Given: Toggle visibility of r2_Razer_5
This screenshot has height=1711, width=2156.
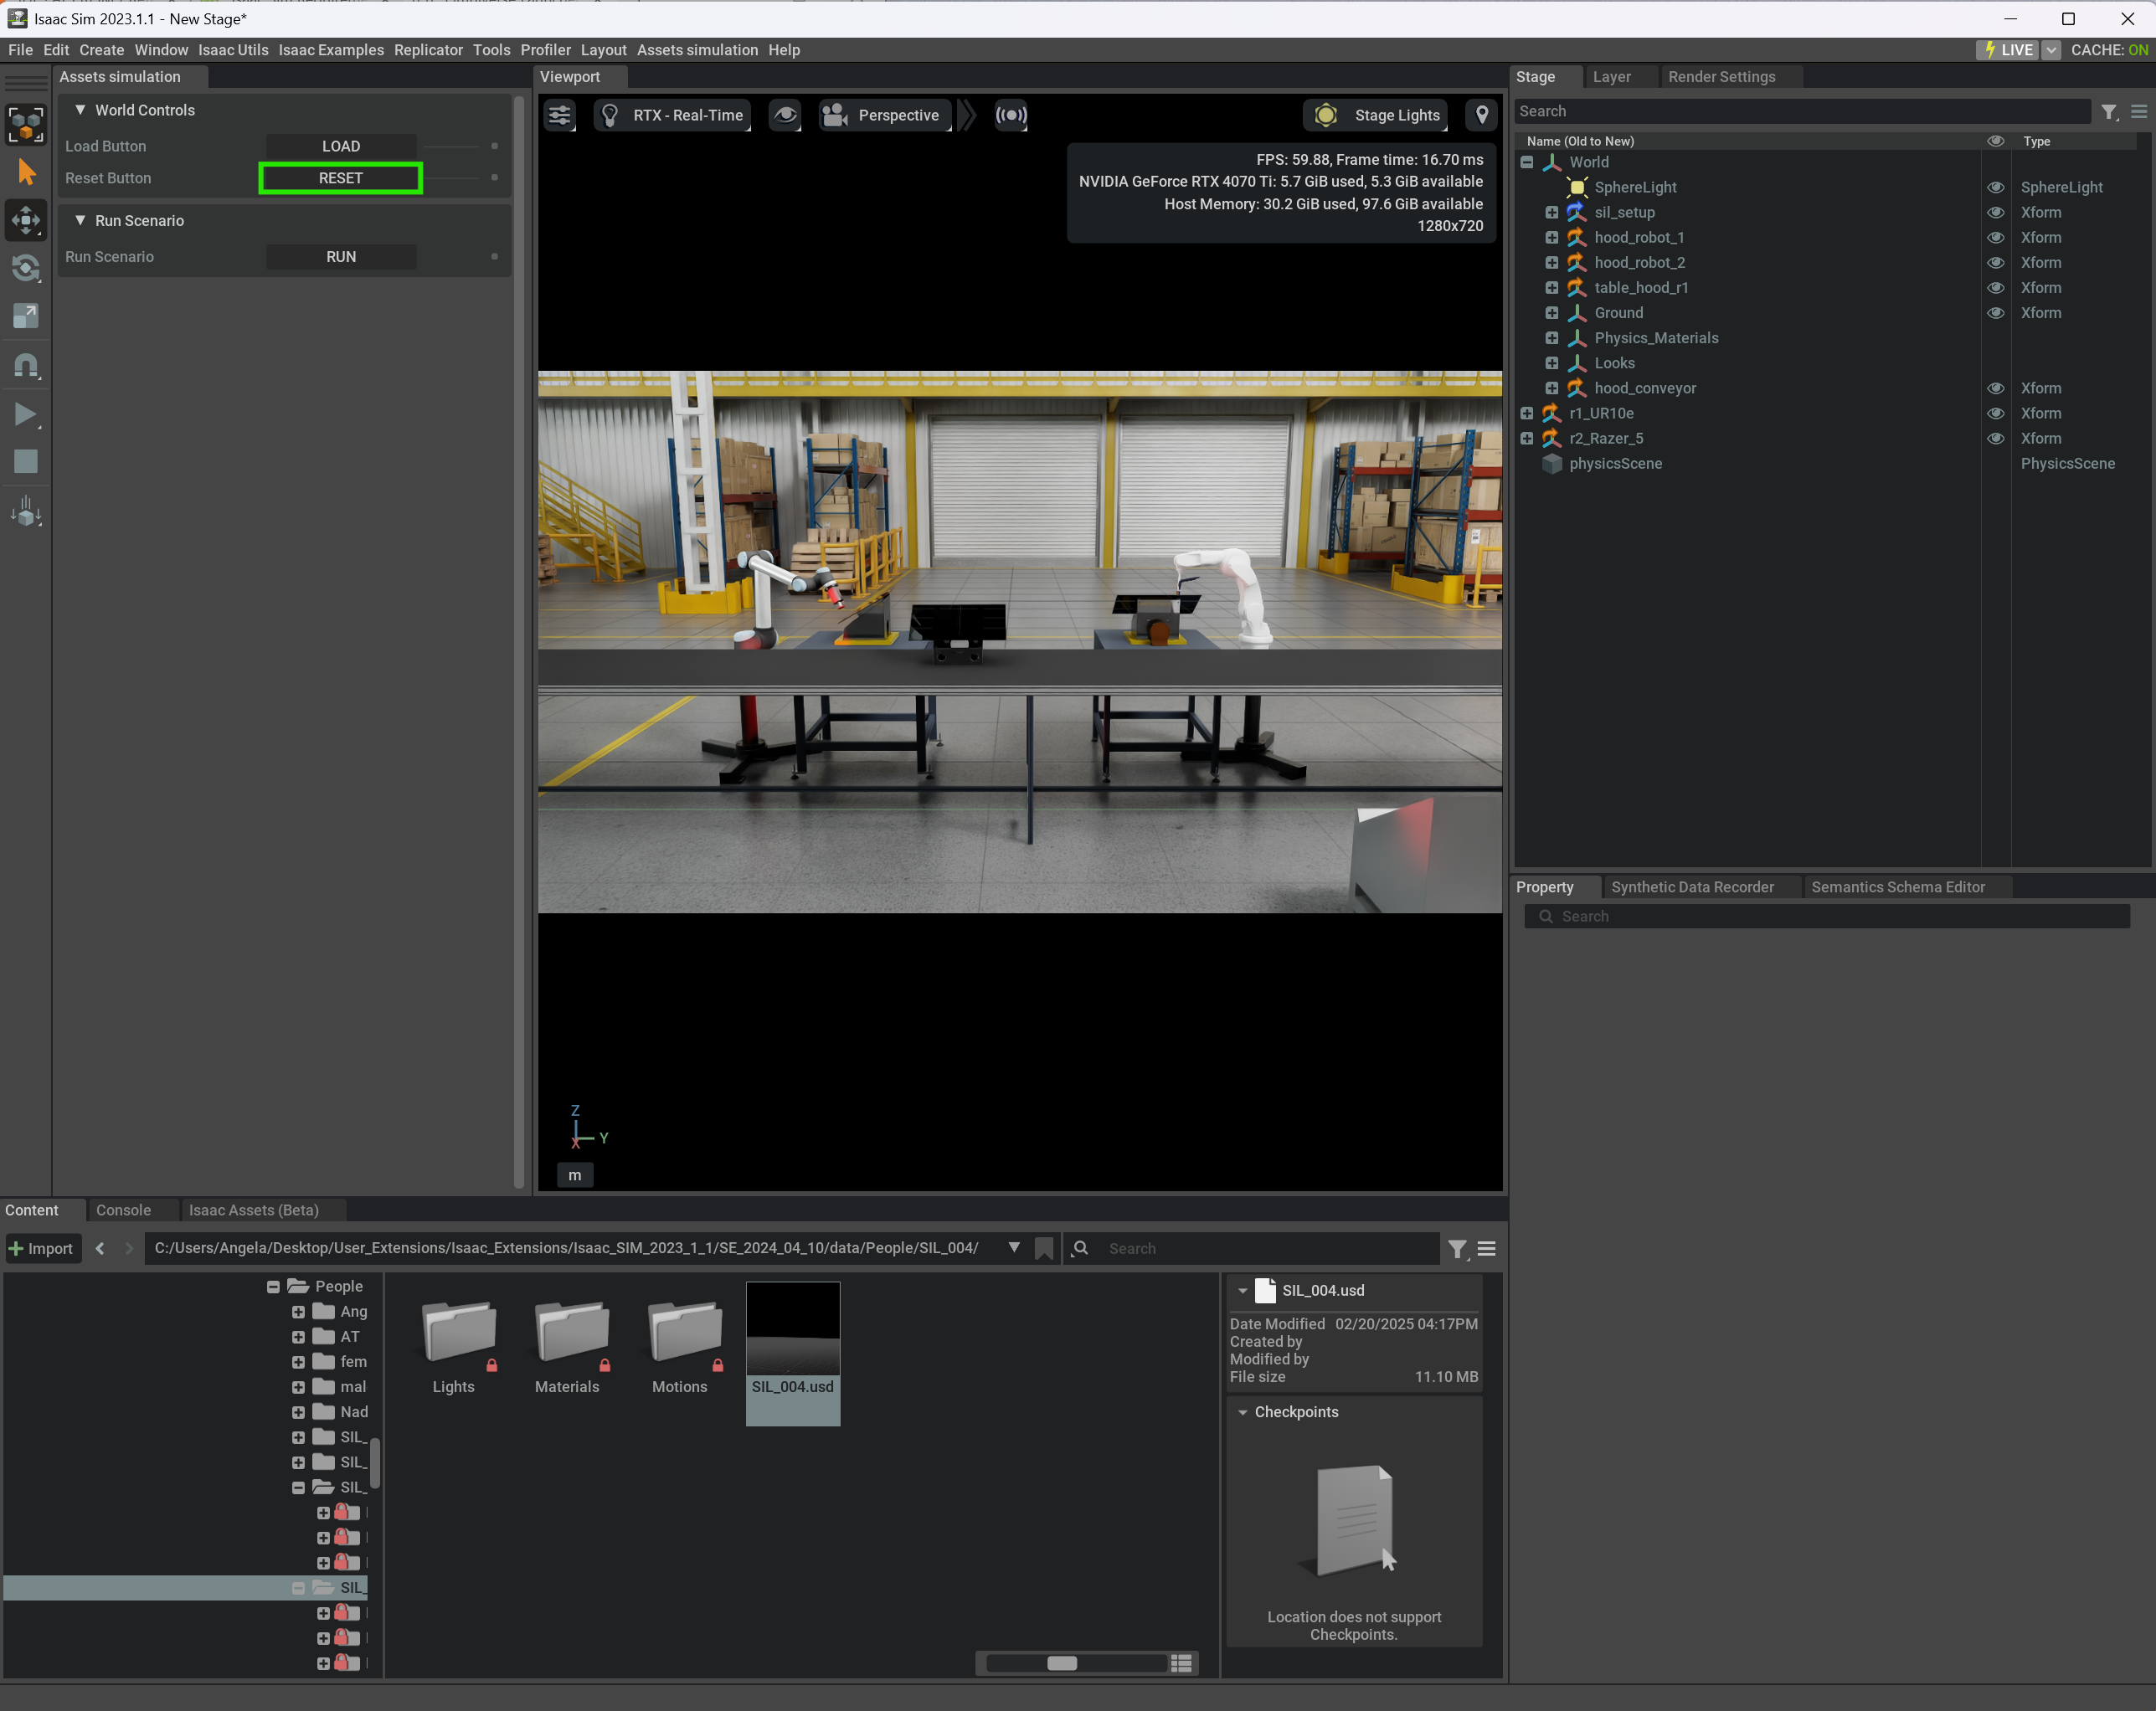Looking at the screenshot, I should 1995,439.
